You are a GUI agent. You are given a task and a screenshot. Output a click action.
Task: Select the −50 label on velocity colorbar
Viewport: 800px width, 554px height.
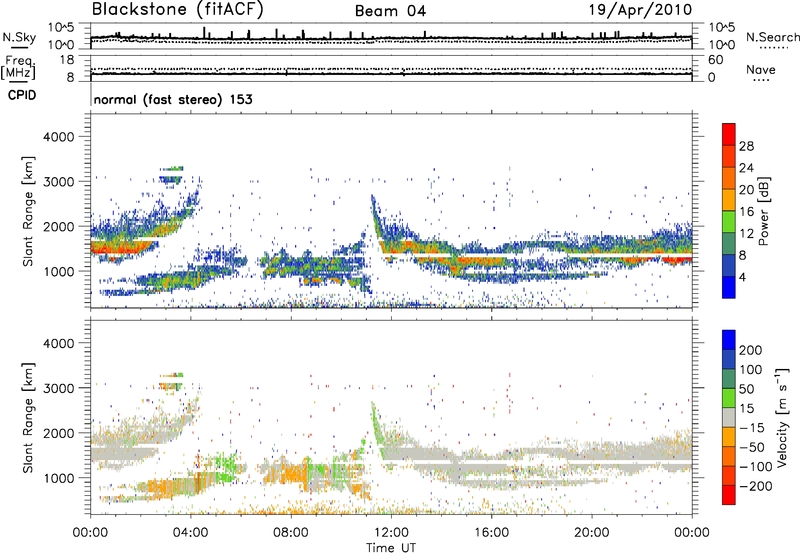coord(752,447)
